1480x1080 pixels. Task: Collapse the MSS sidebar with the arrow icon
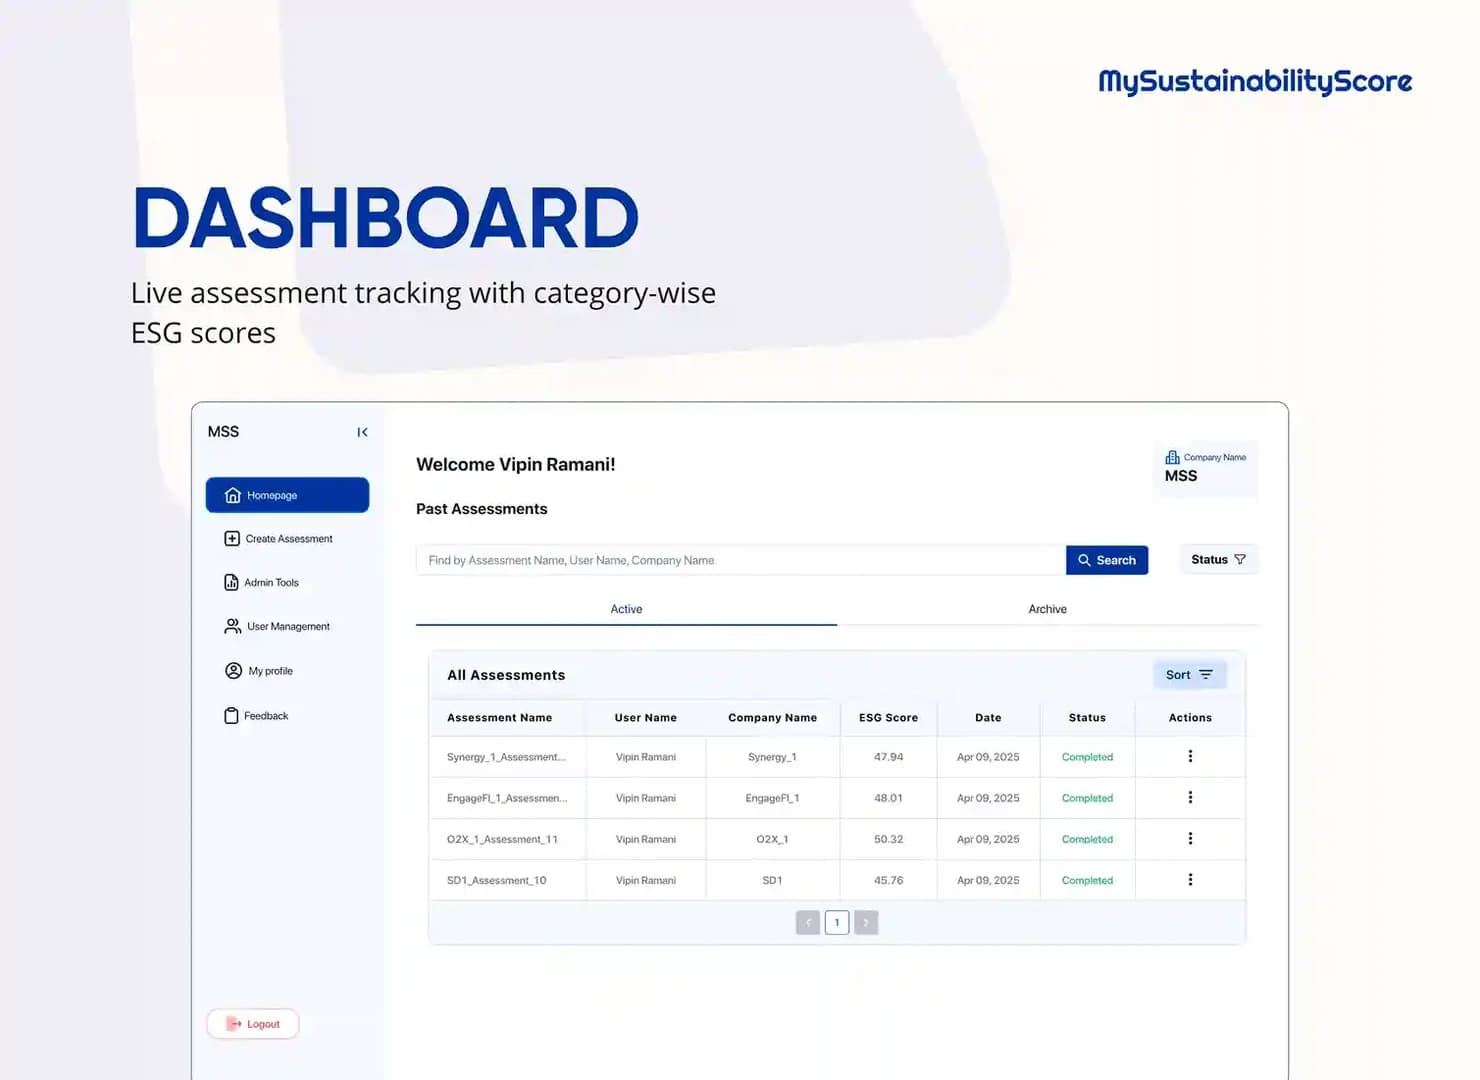pyautogui.click(x=362, y=432)
